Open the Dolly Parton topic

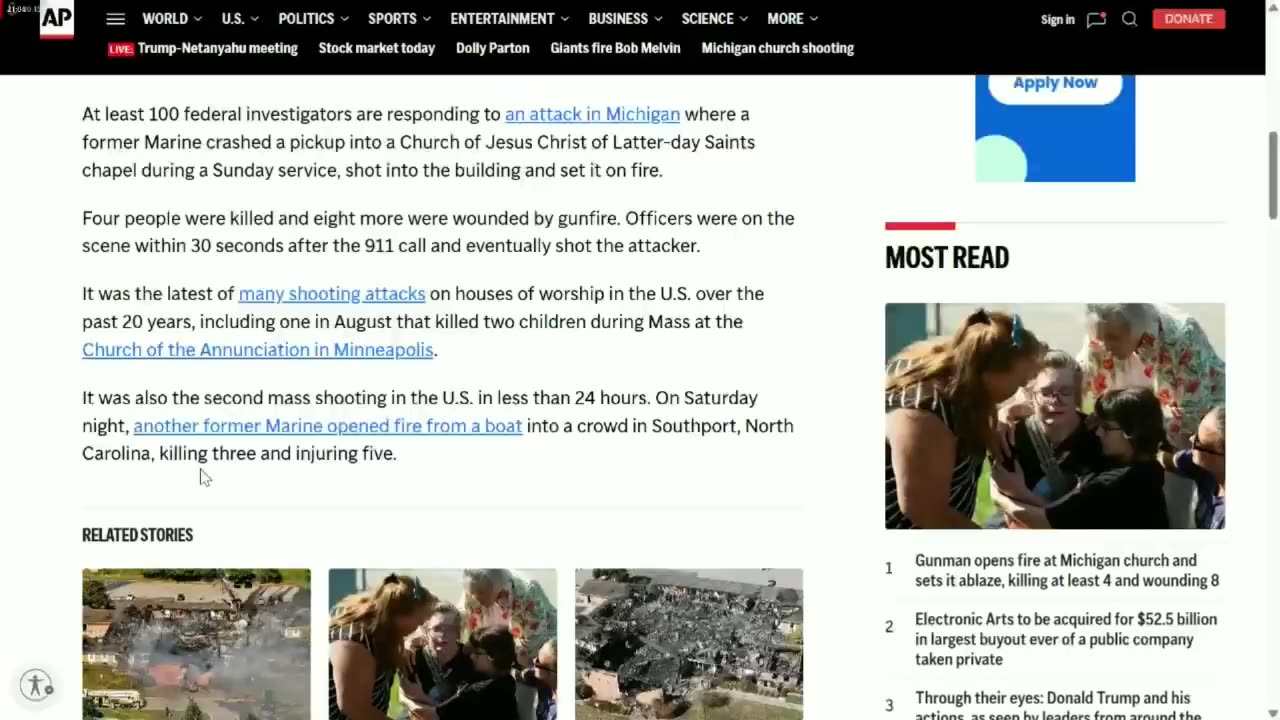pyautogui.click(x=492, y=48)
